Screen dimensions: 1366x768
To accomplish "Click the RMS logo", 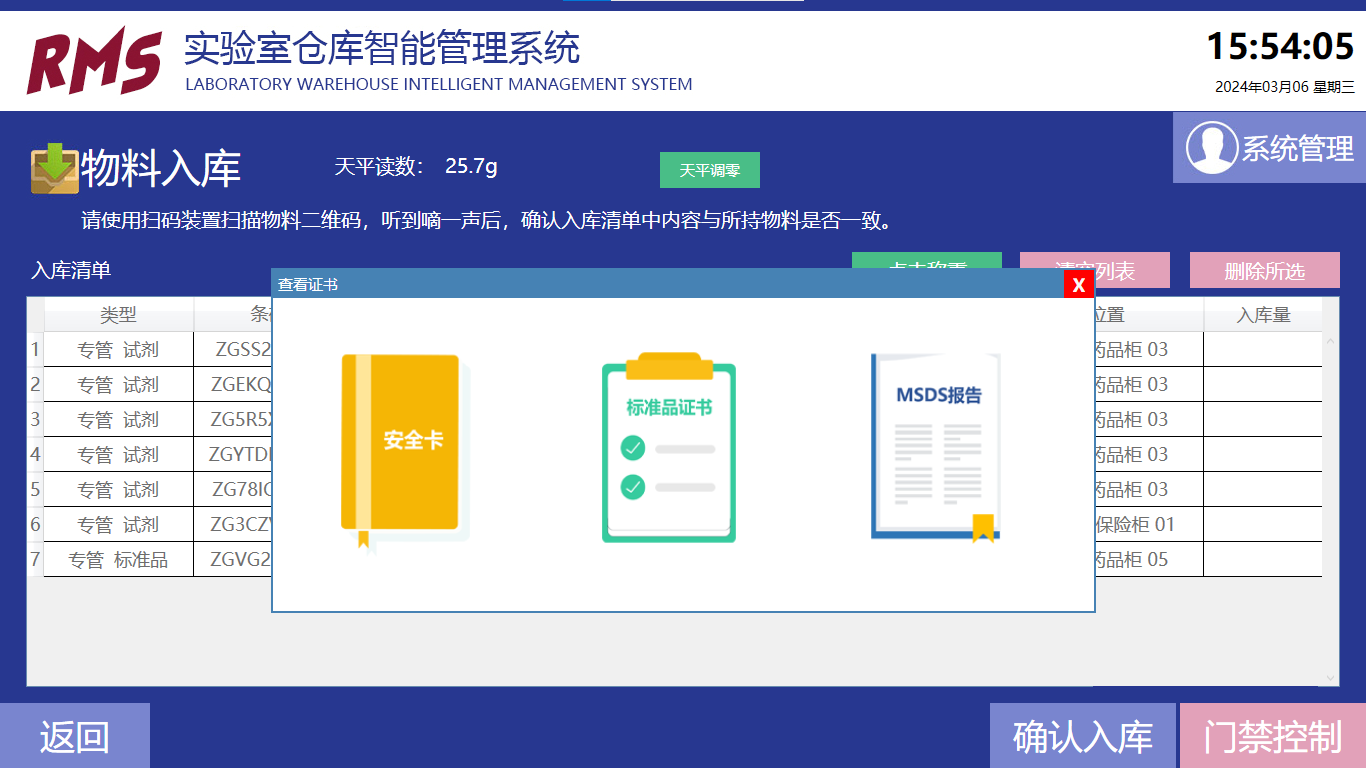I will coord(94,60).
